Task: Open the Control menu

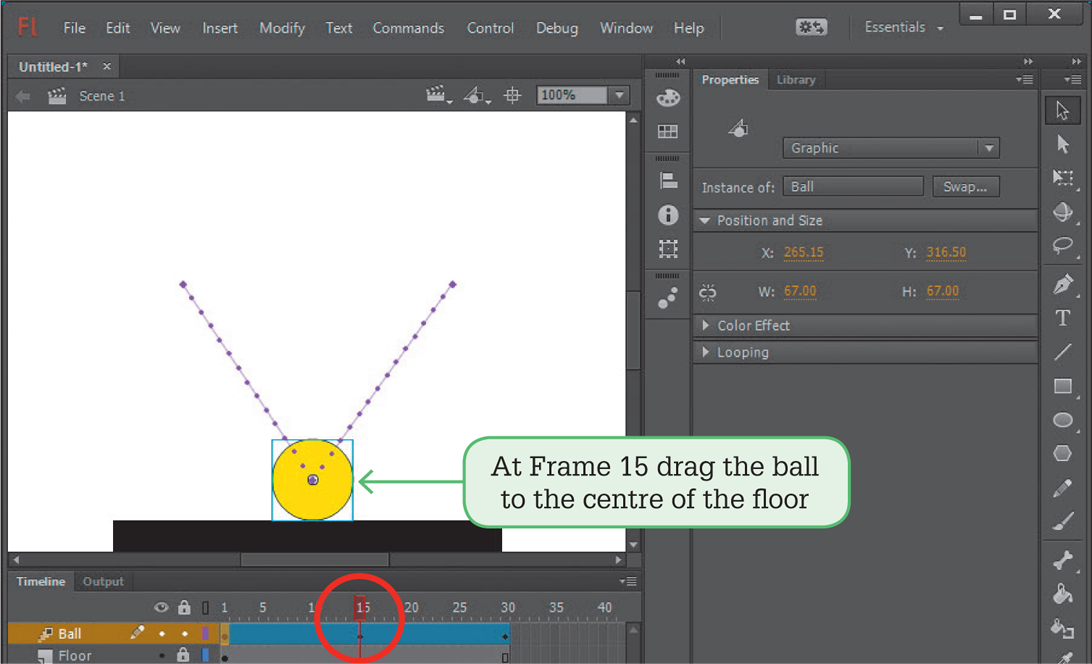Action: 490,28
